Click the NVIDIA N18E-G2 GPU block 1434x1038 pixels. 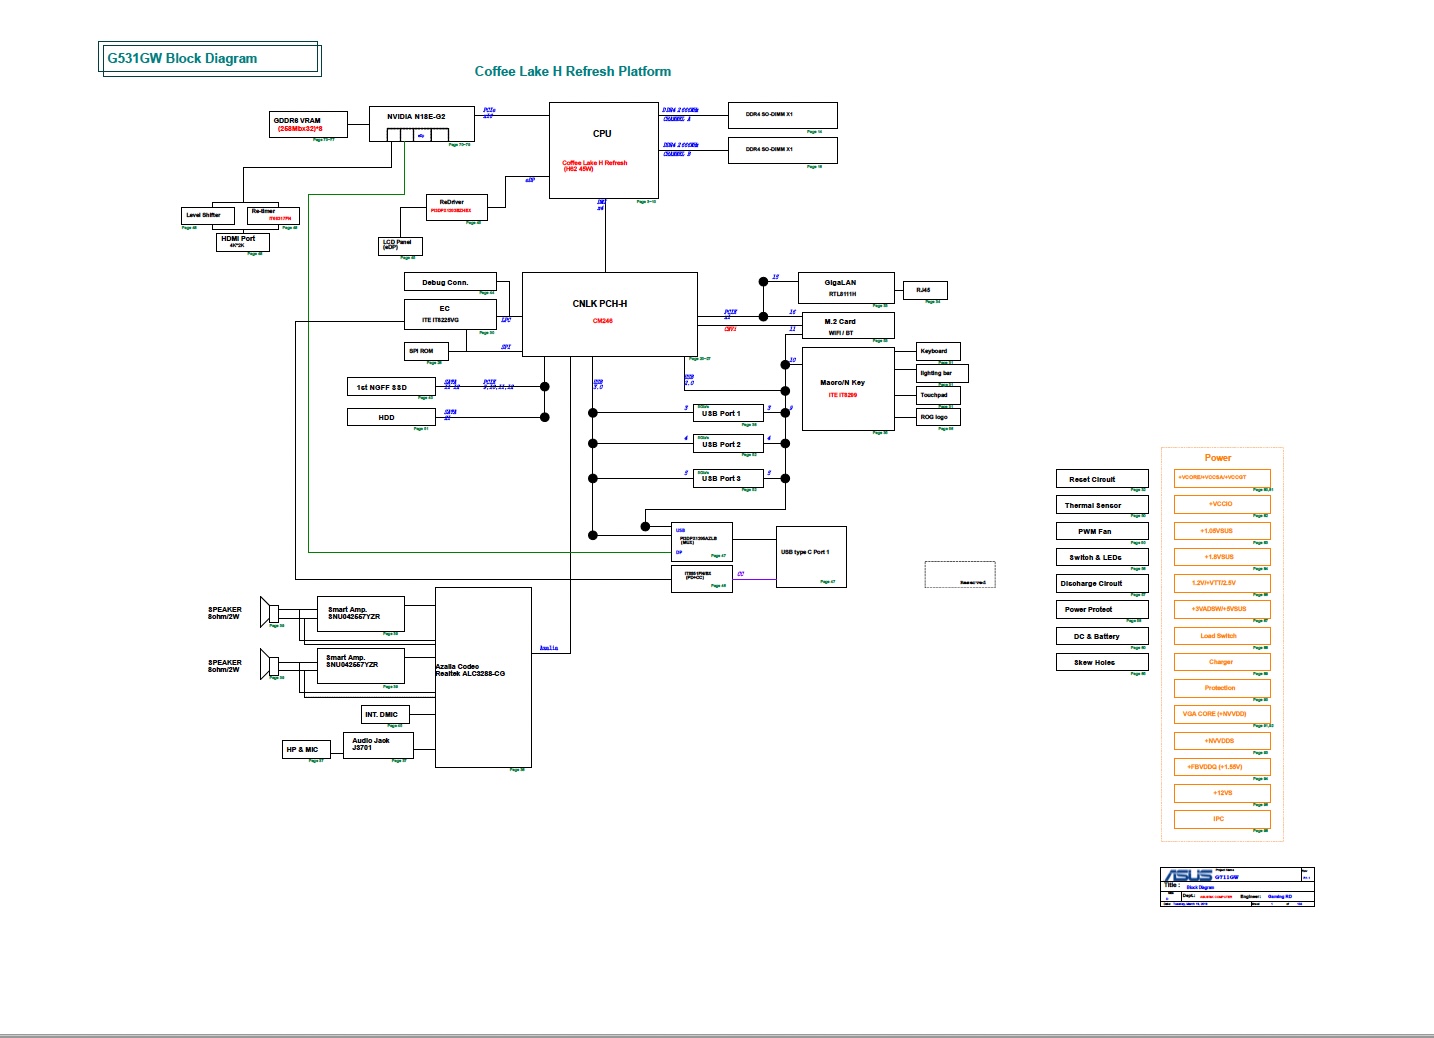click(421, 123)
